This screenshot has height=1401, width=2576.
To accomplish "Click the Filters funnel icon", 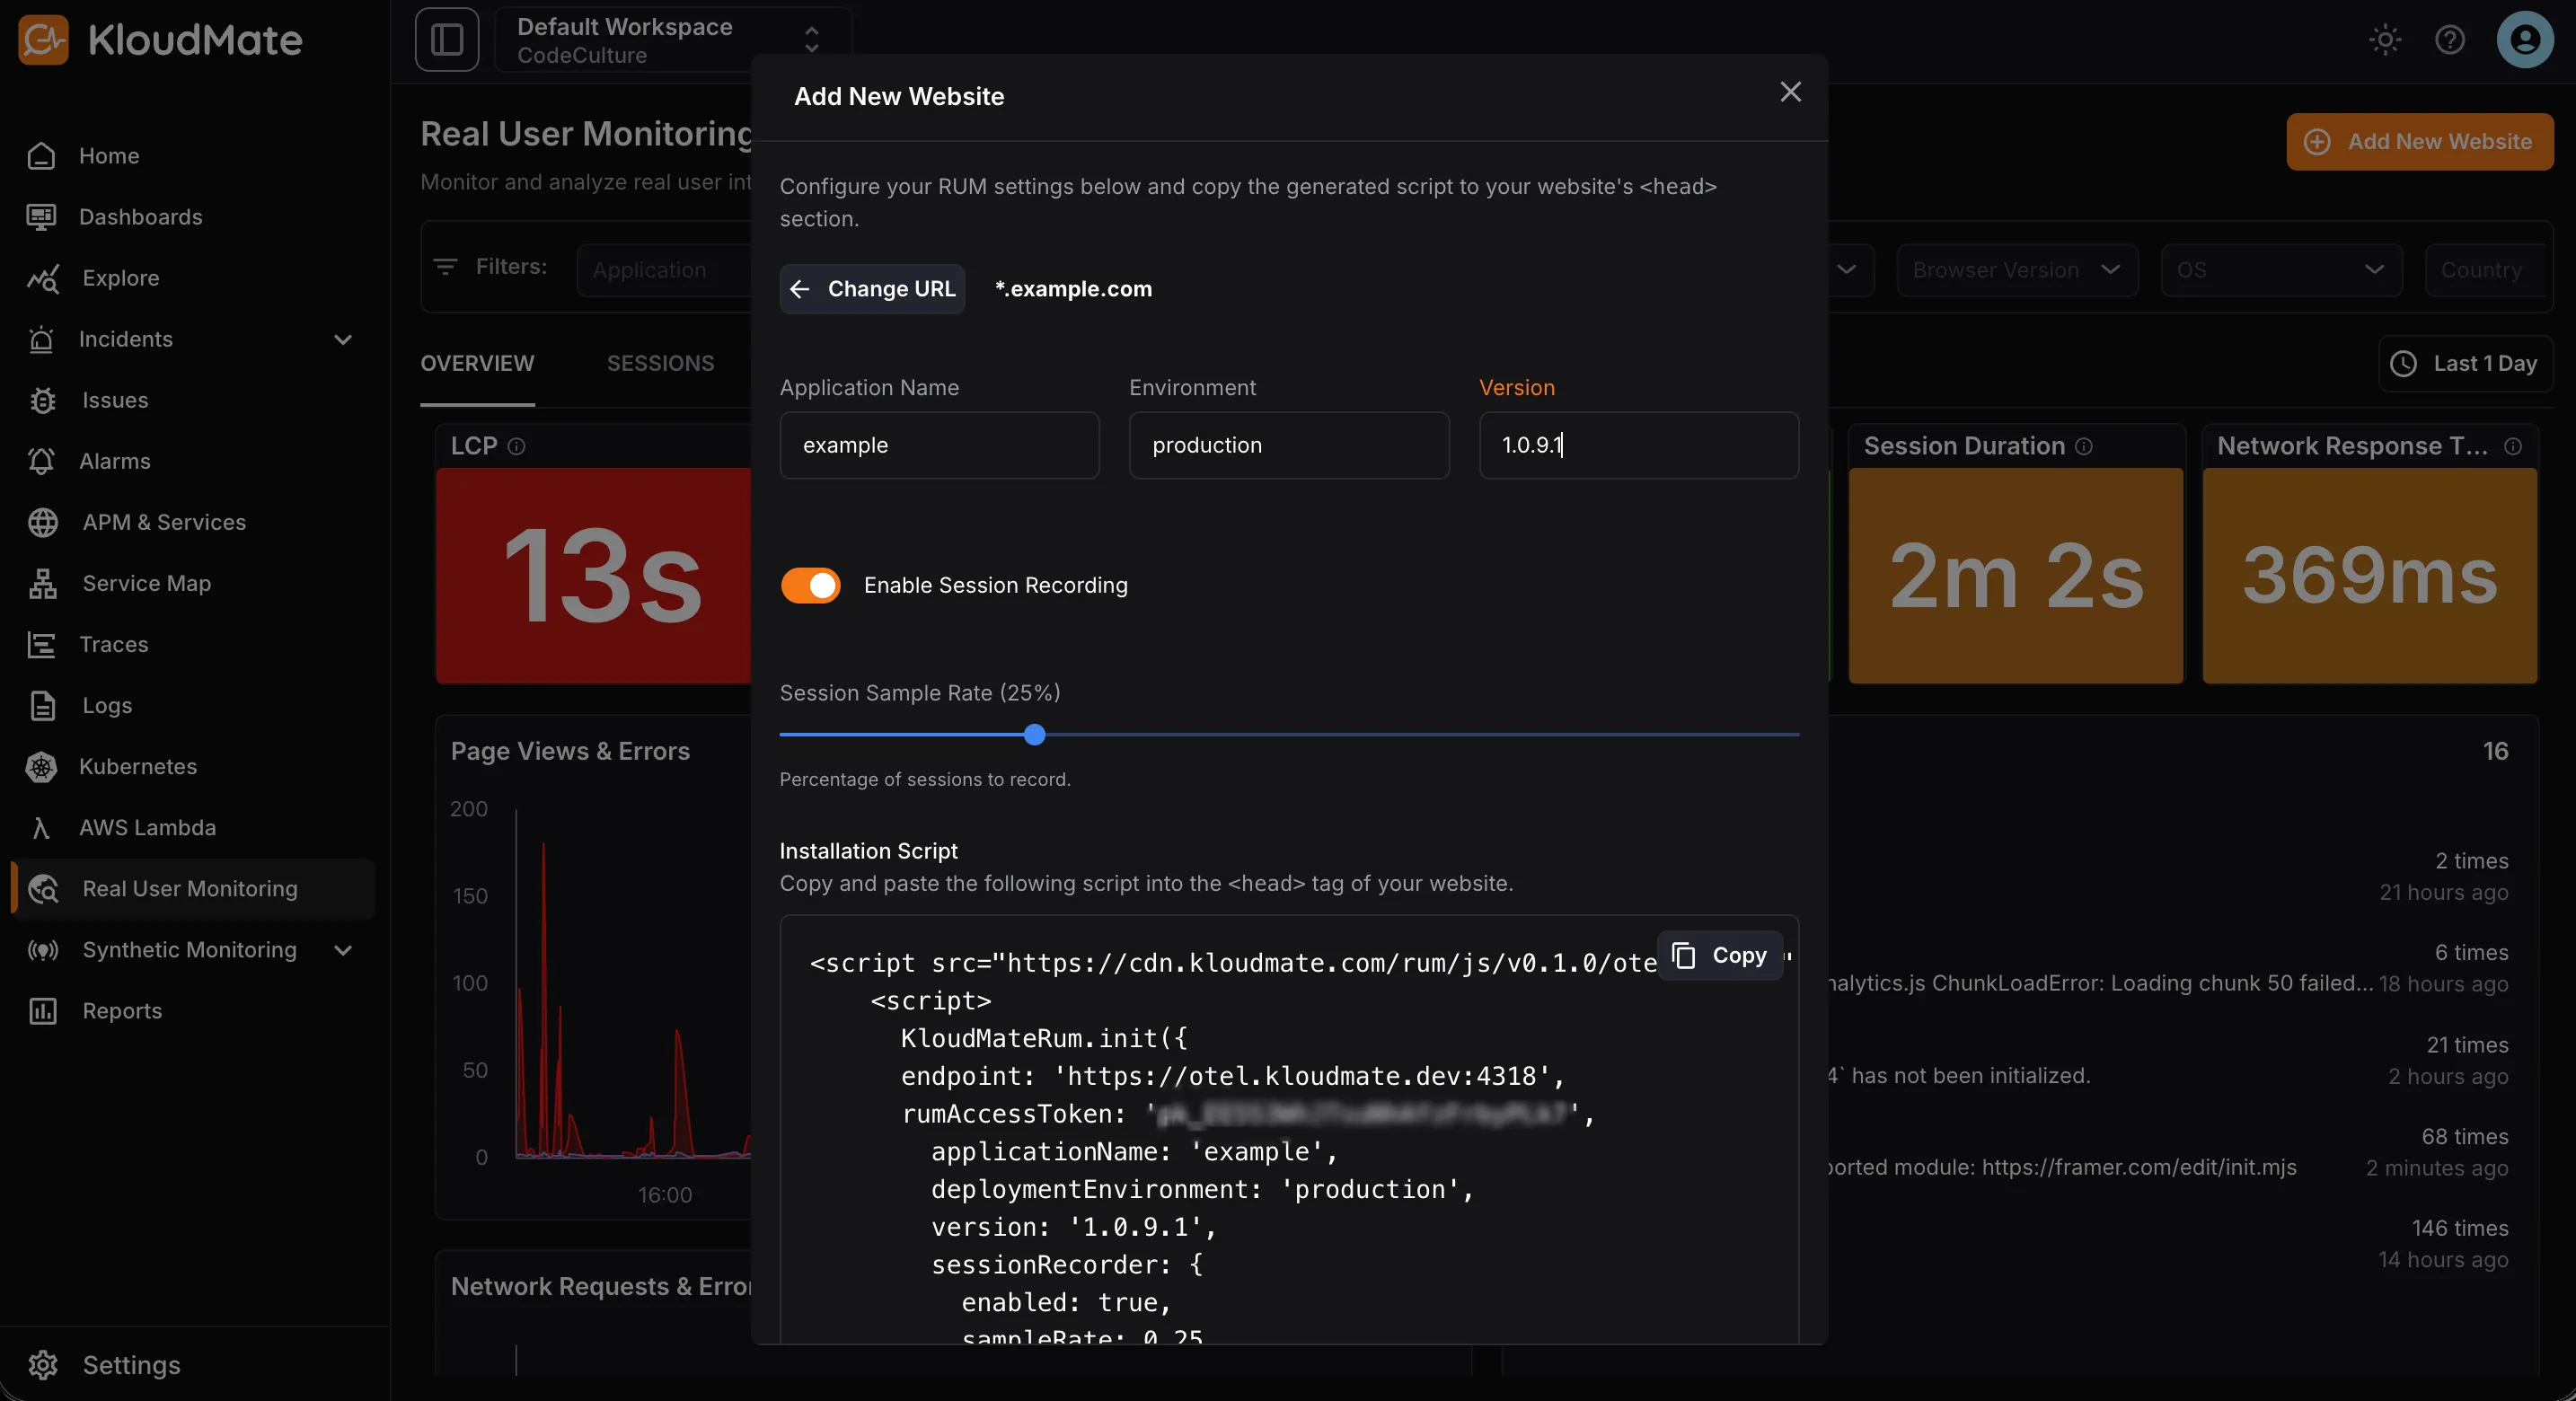I will (445, 267).
